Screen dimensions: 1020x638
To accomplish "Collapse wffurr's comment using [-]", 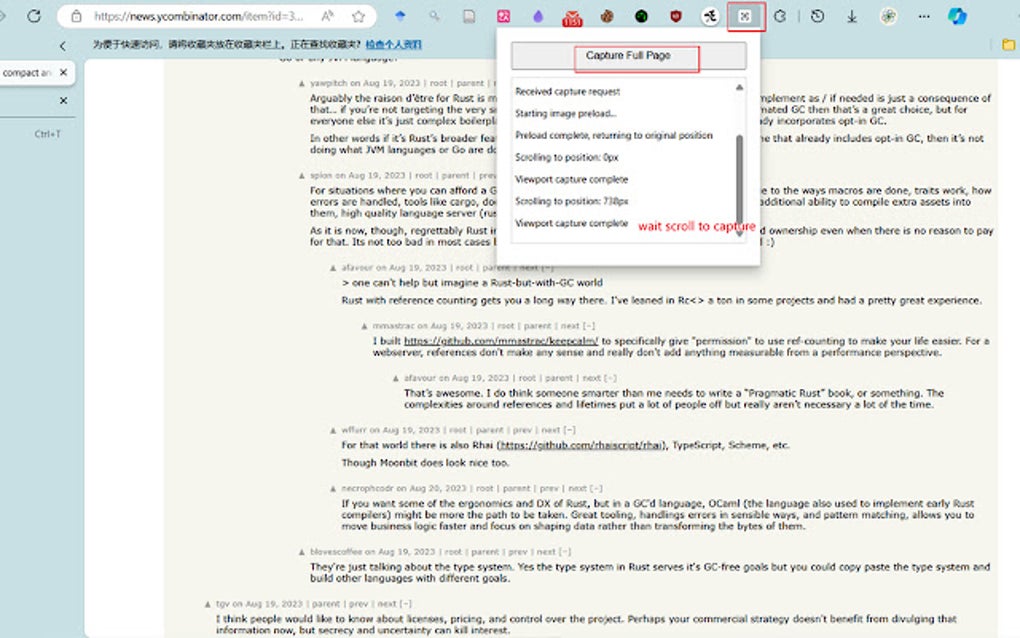I will click(570, 428).
